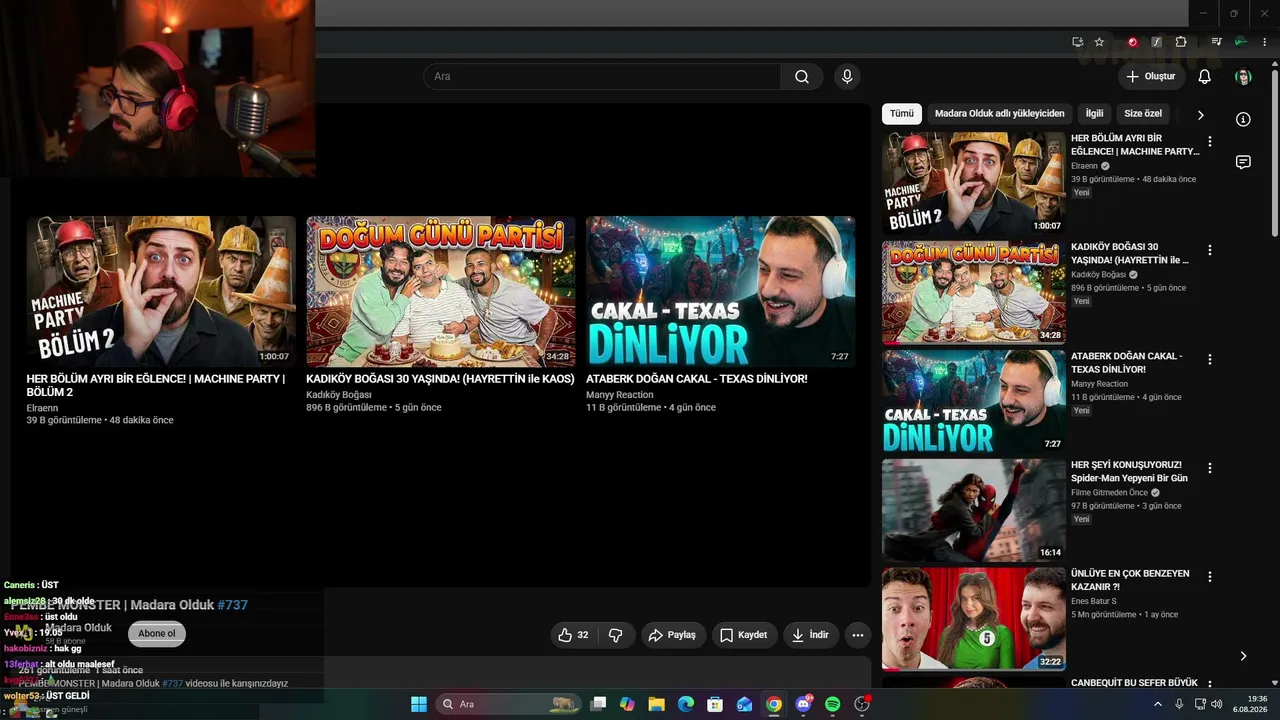Open Task View from the taskbar
The image size is (1280, 720).
tap(598, 704)
